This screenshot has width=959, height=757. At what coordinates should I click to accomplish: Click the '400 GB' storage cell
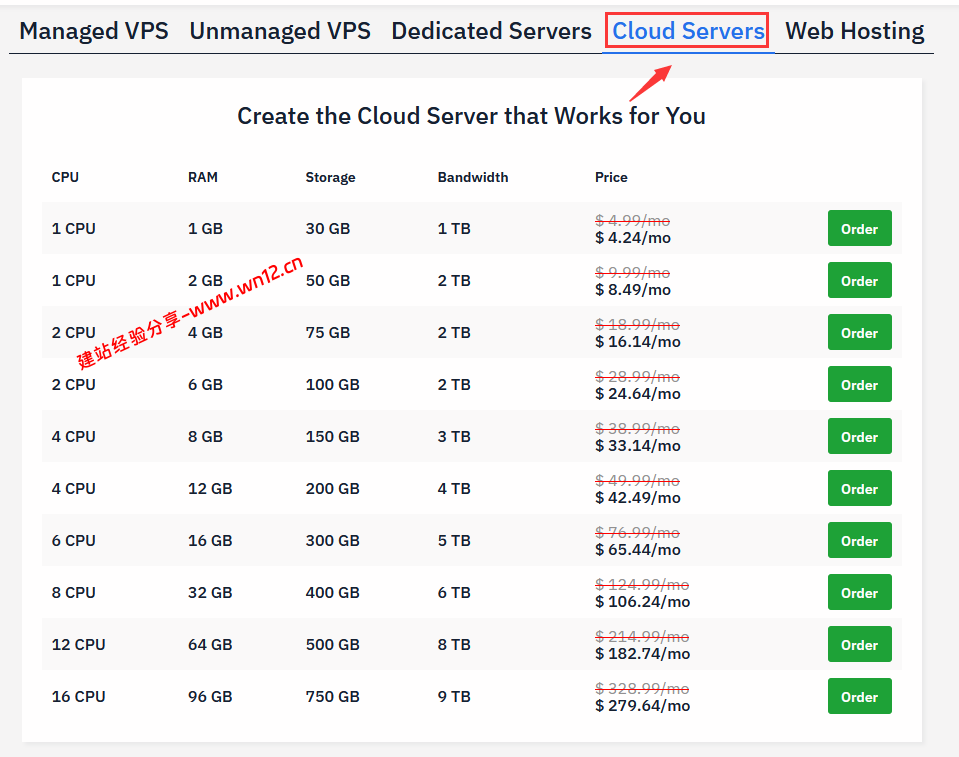coord(332,593)
